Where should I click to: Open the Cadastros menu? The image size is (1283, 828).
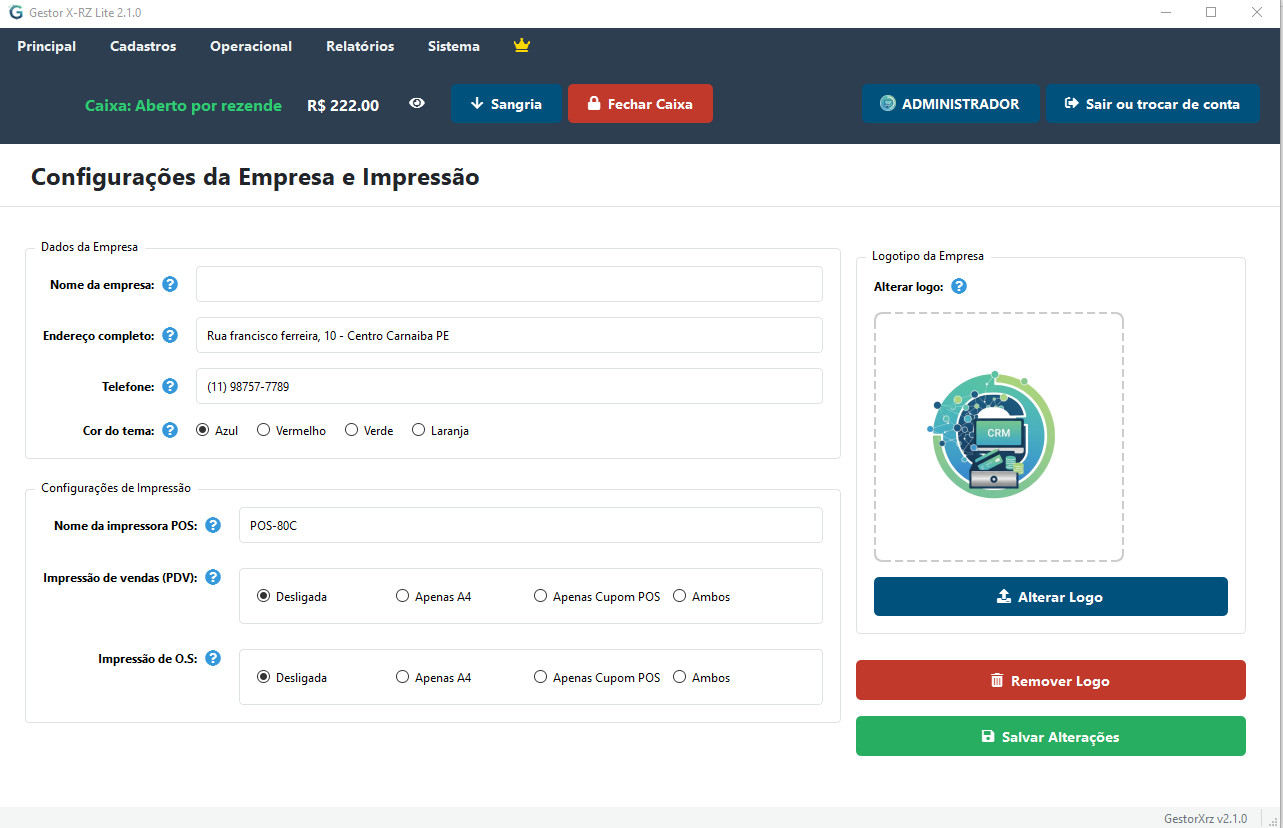[143, 46]
